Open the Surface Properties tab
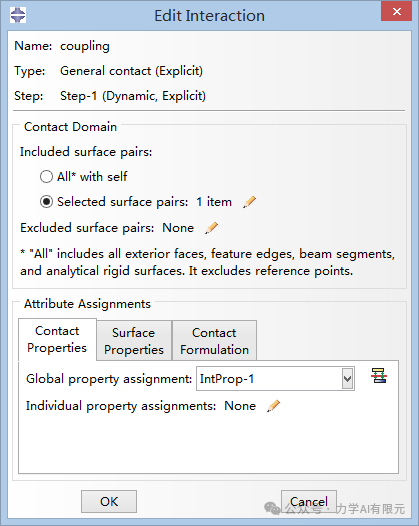 coord(134,341)
